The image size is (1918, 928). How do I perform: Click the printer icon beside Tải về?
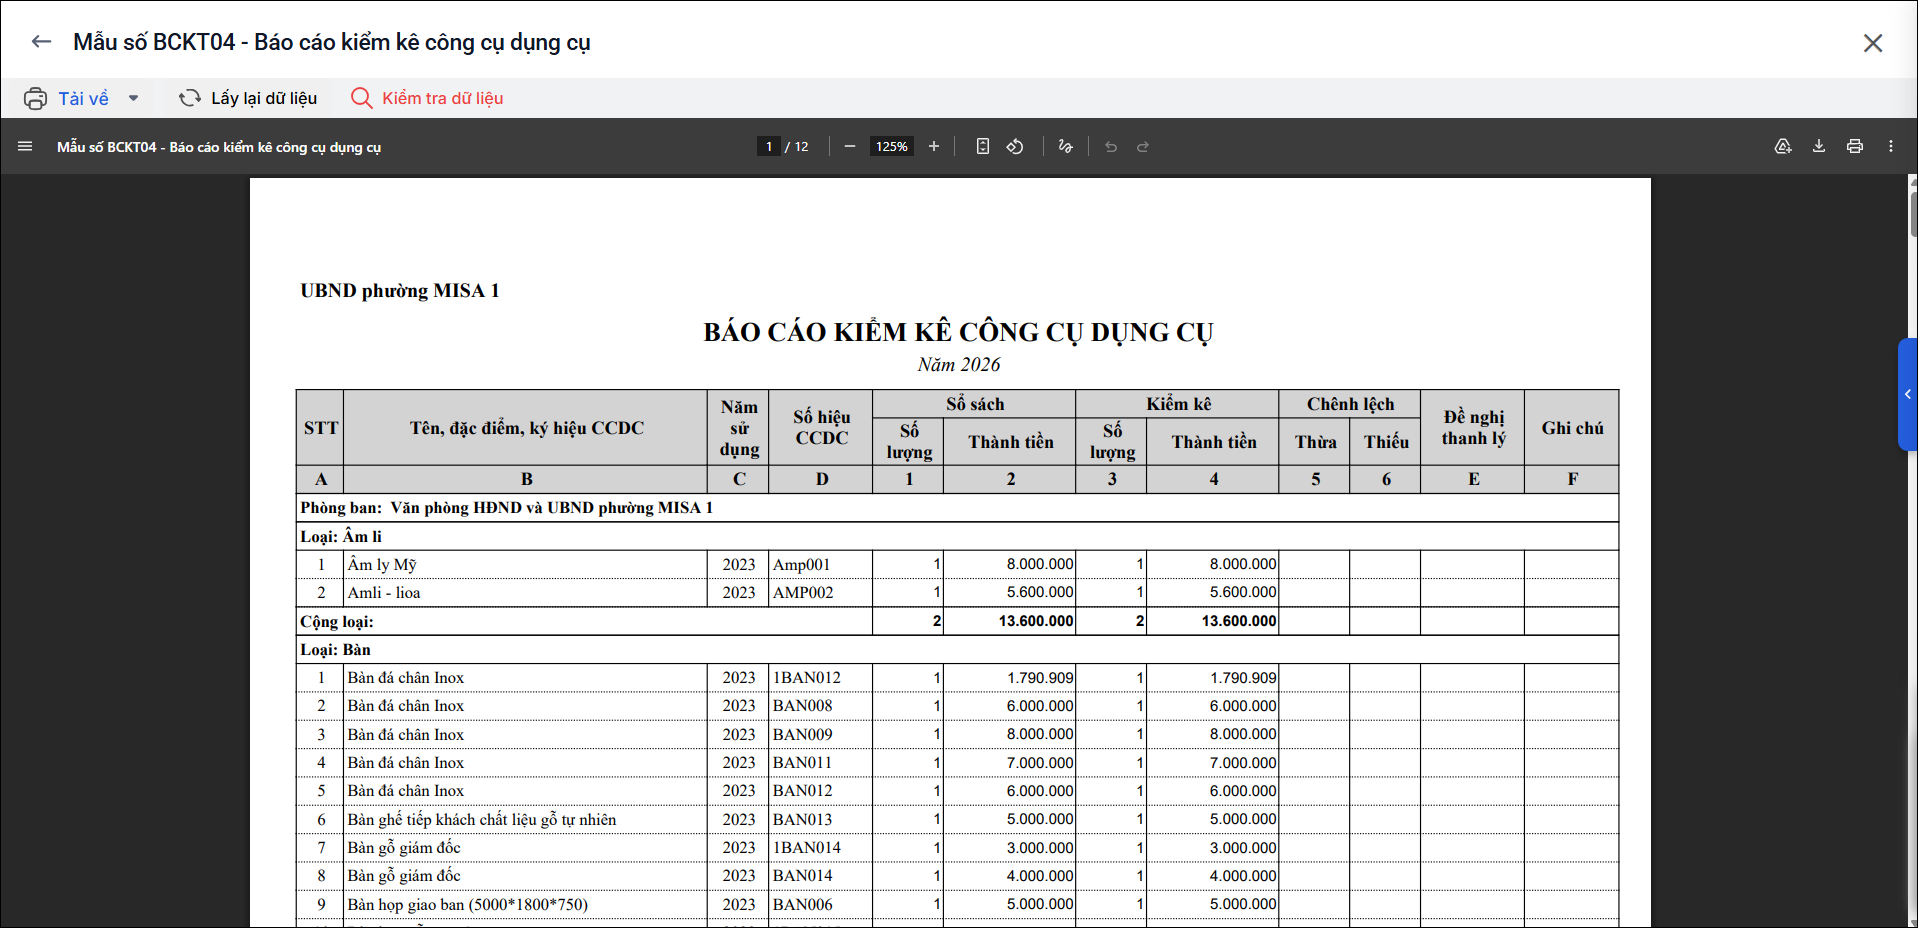coord(35,98)
